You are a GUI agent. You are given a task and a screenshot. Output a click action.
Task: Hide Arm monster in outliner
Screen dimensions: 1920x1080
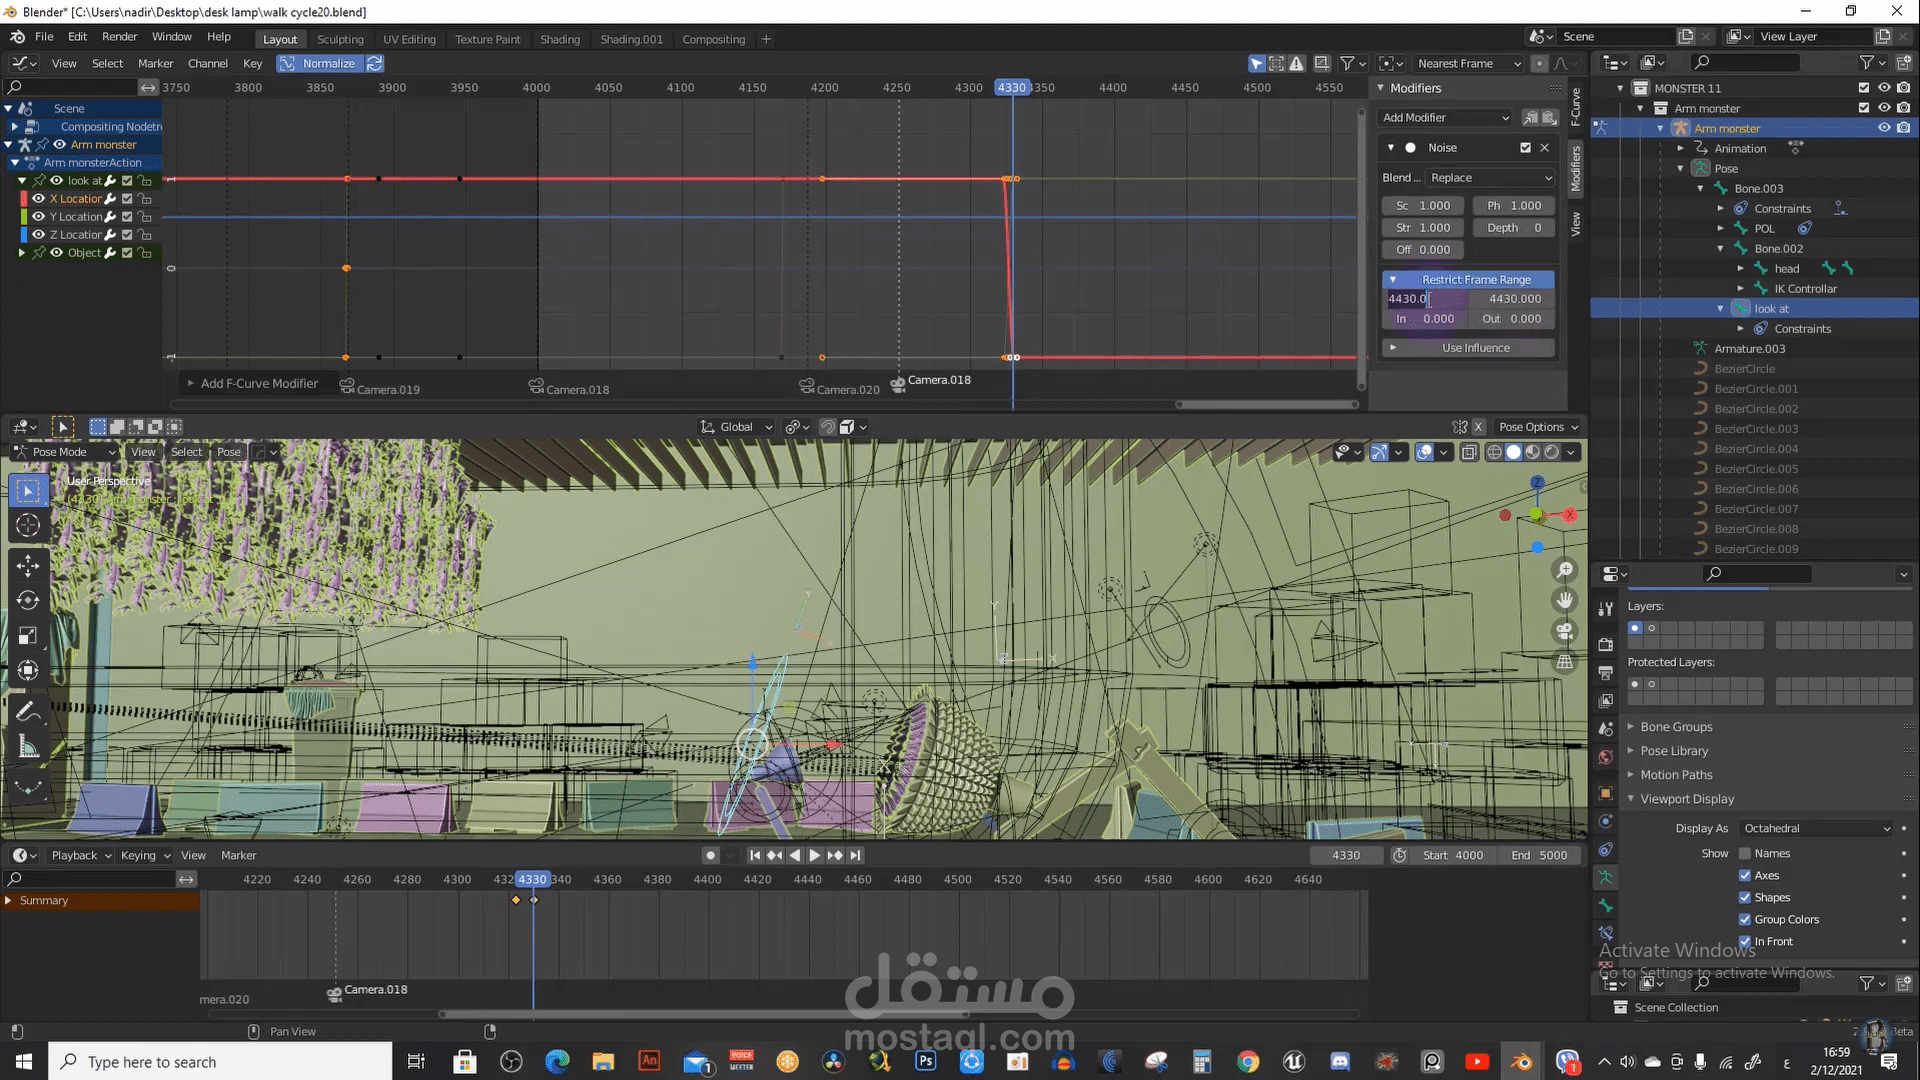1884,128
